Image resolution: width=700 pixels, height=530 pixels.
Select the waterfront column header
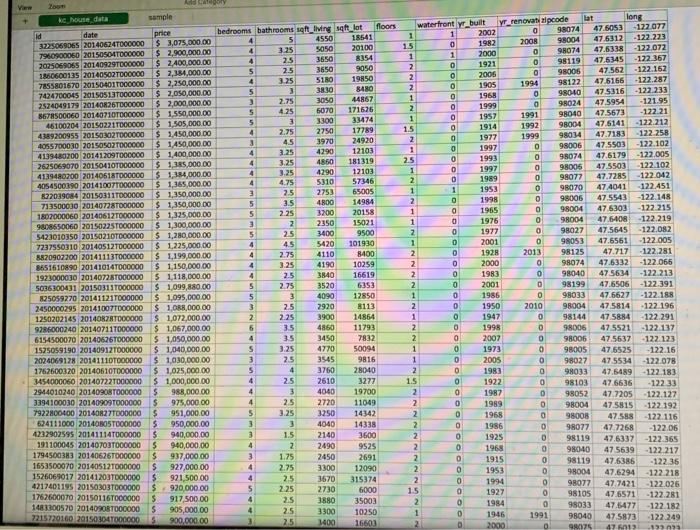tap(436, 25)
